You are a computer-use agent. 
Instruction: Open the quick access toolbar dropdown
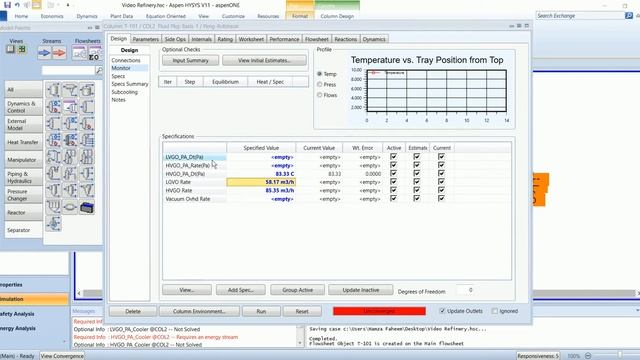[x=67, y=5]
